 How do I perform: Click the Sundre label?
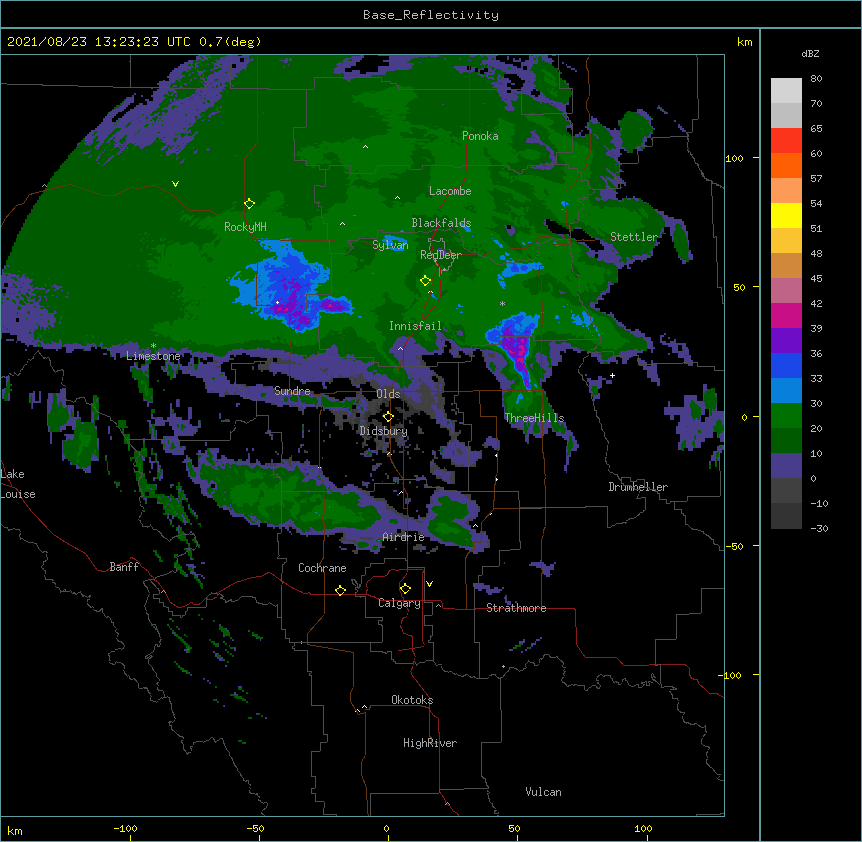click(292, 391)
